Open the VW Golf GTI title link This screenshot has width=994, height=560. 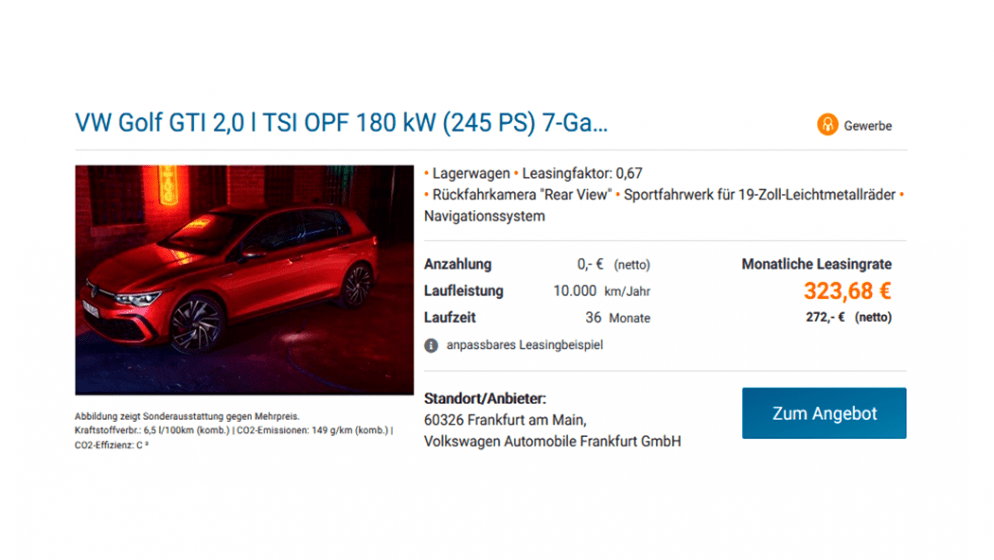[x=341, y=122]
